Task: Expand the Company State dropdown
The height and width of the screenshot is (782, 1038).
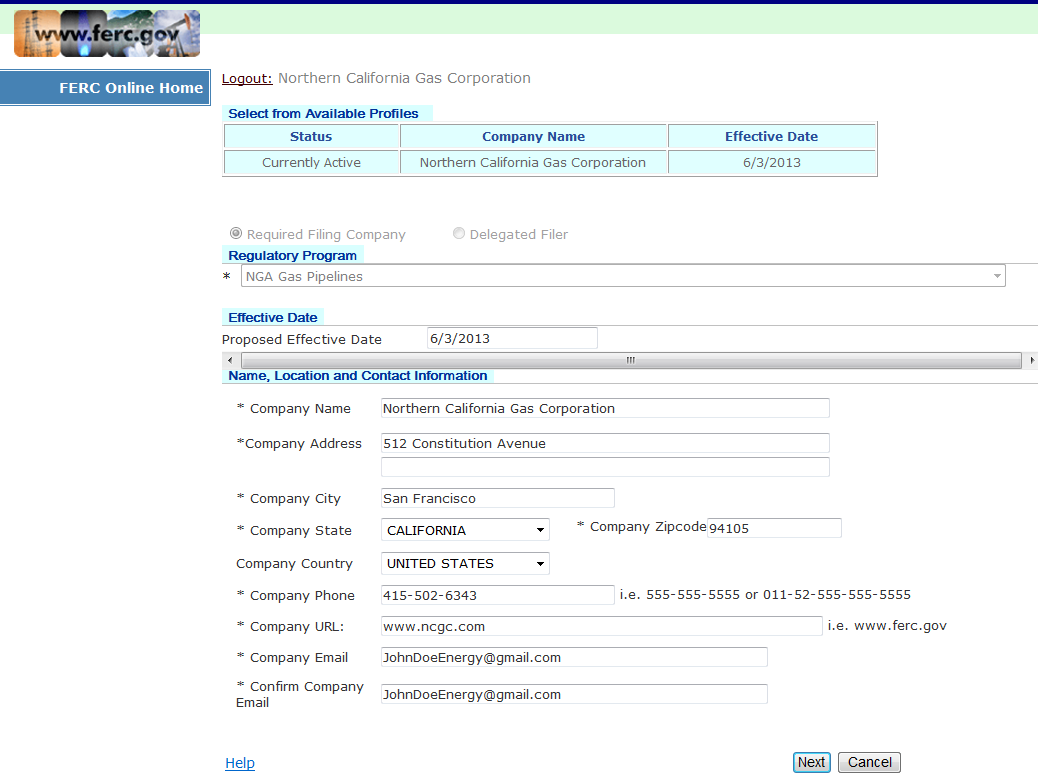Action: 465,530
